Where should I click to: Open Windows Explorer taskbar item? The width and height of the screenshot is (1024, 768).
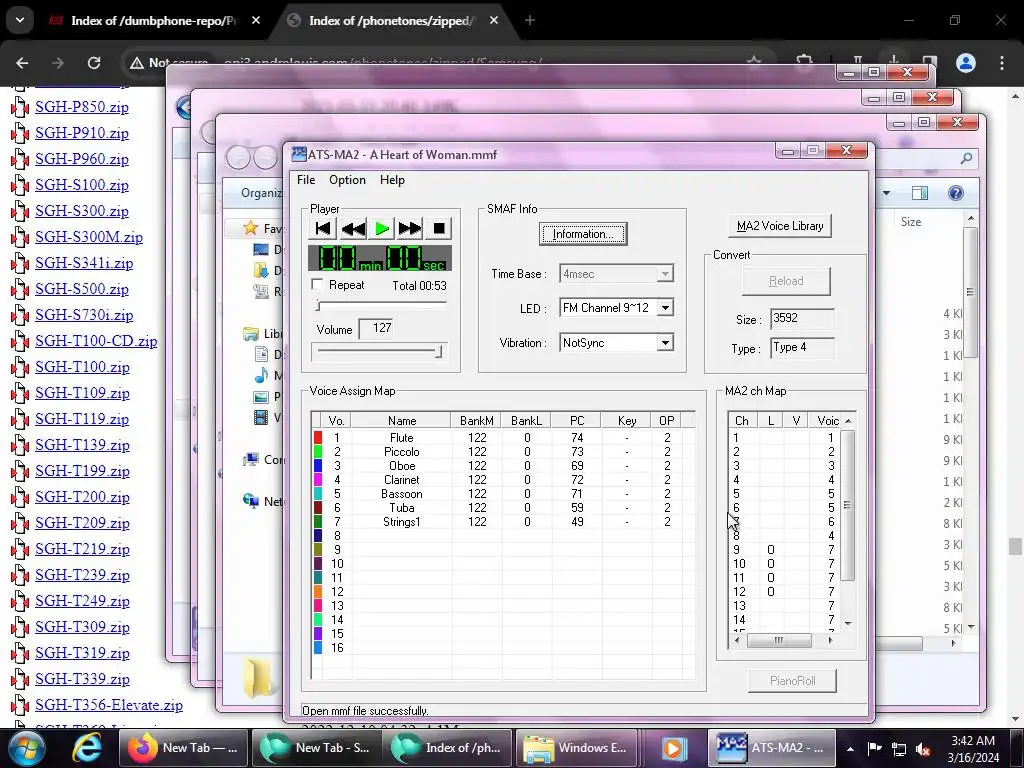pyautogui.click(x=577, y=748)
